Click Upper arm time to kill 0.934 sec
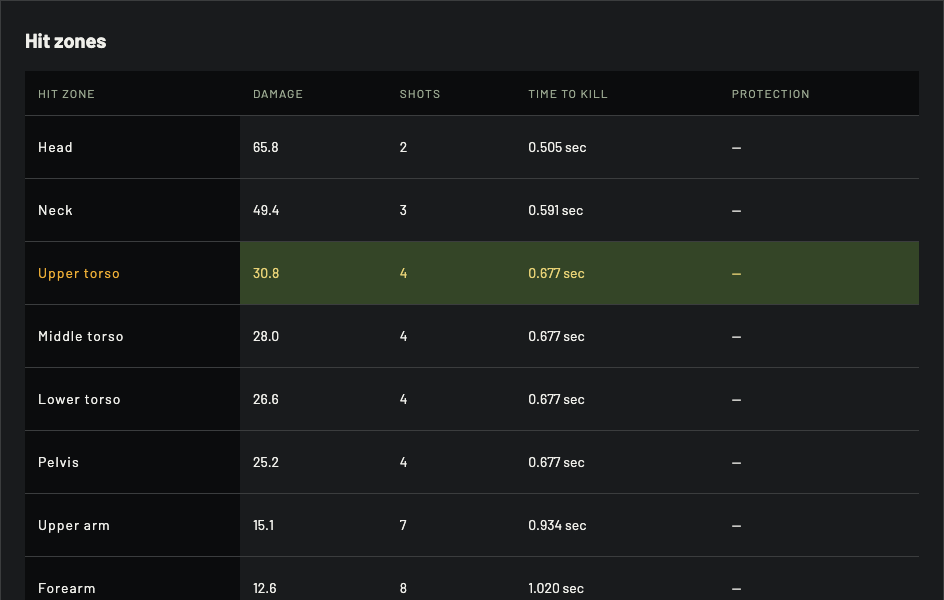The image size is (944, 600). pos(557,525)
